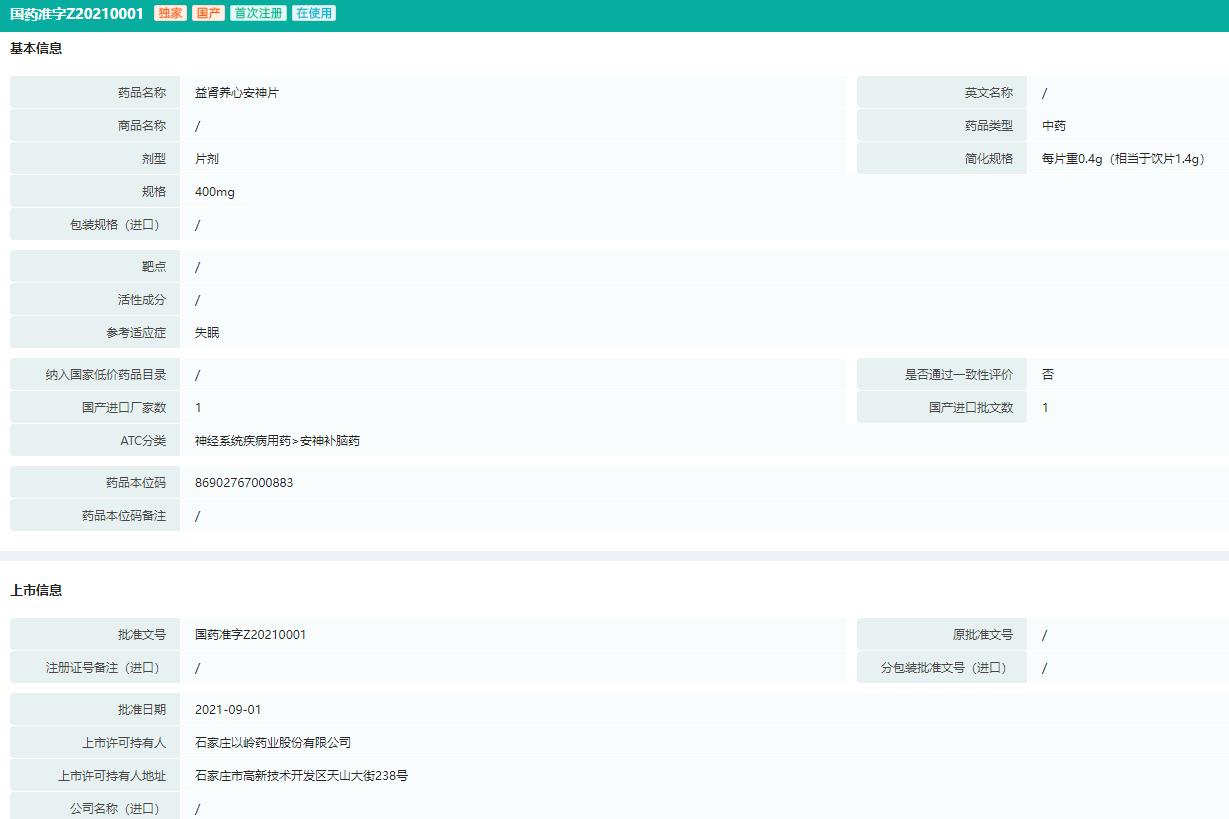Click the 基本信息 section heading
1229x819 pixels.
click(36, 48)
